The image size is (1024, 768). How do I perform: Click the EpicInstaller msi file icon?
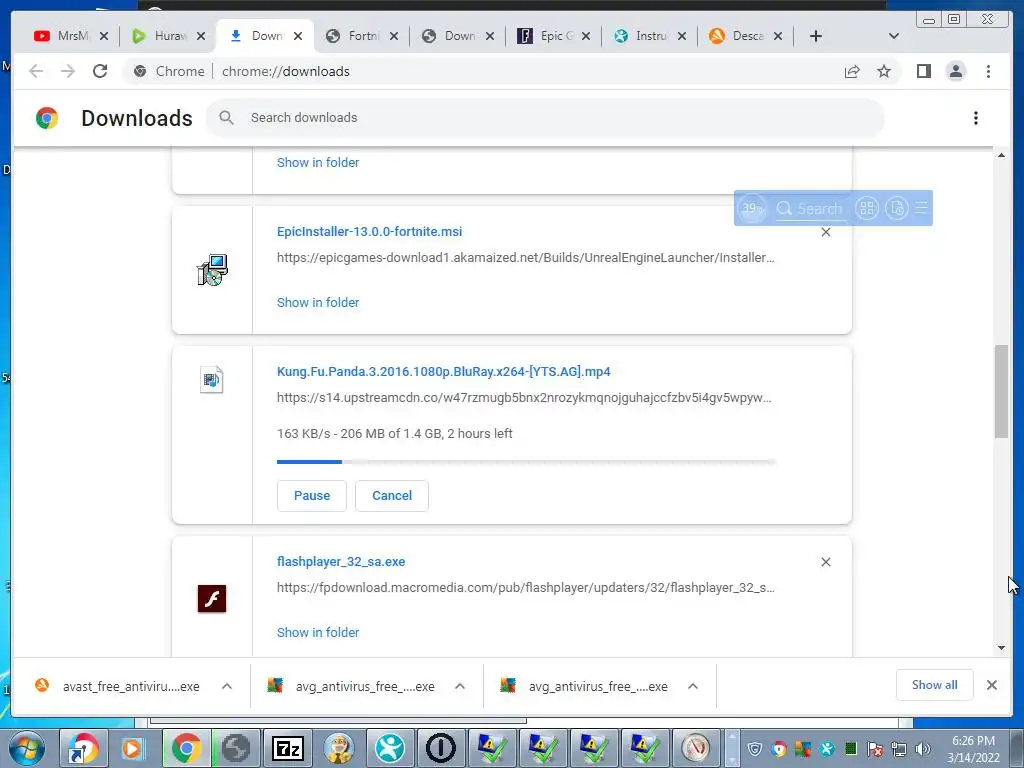[212, 270]
